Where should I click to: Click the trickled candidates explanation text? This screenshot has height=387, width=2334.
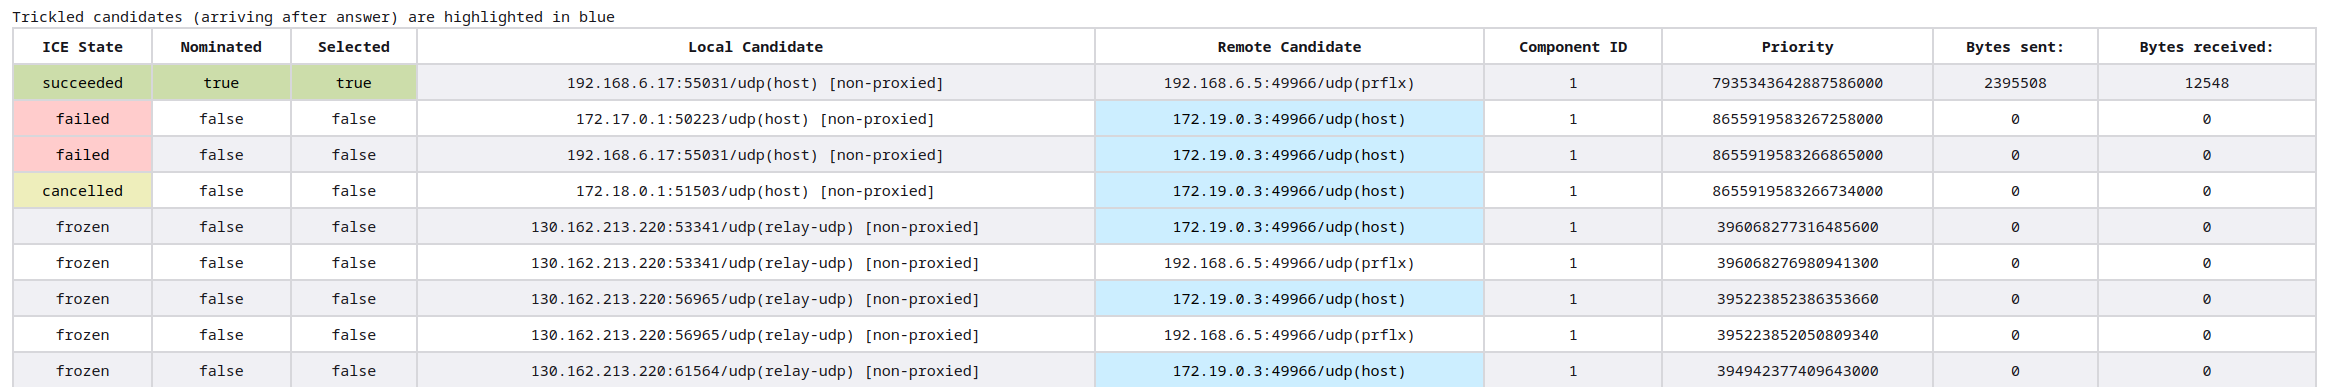pos(313,17)
